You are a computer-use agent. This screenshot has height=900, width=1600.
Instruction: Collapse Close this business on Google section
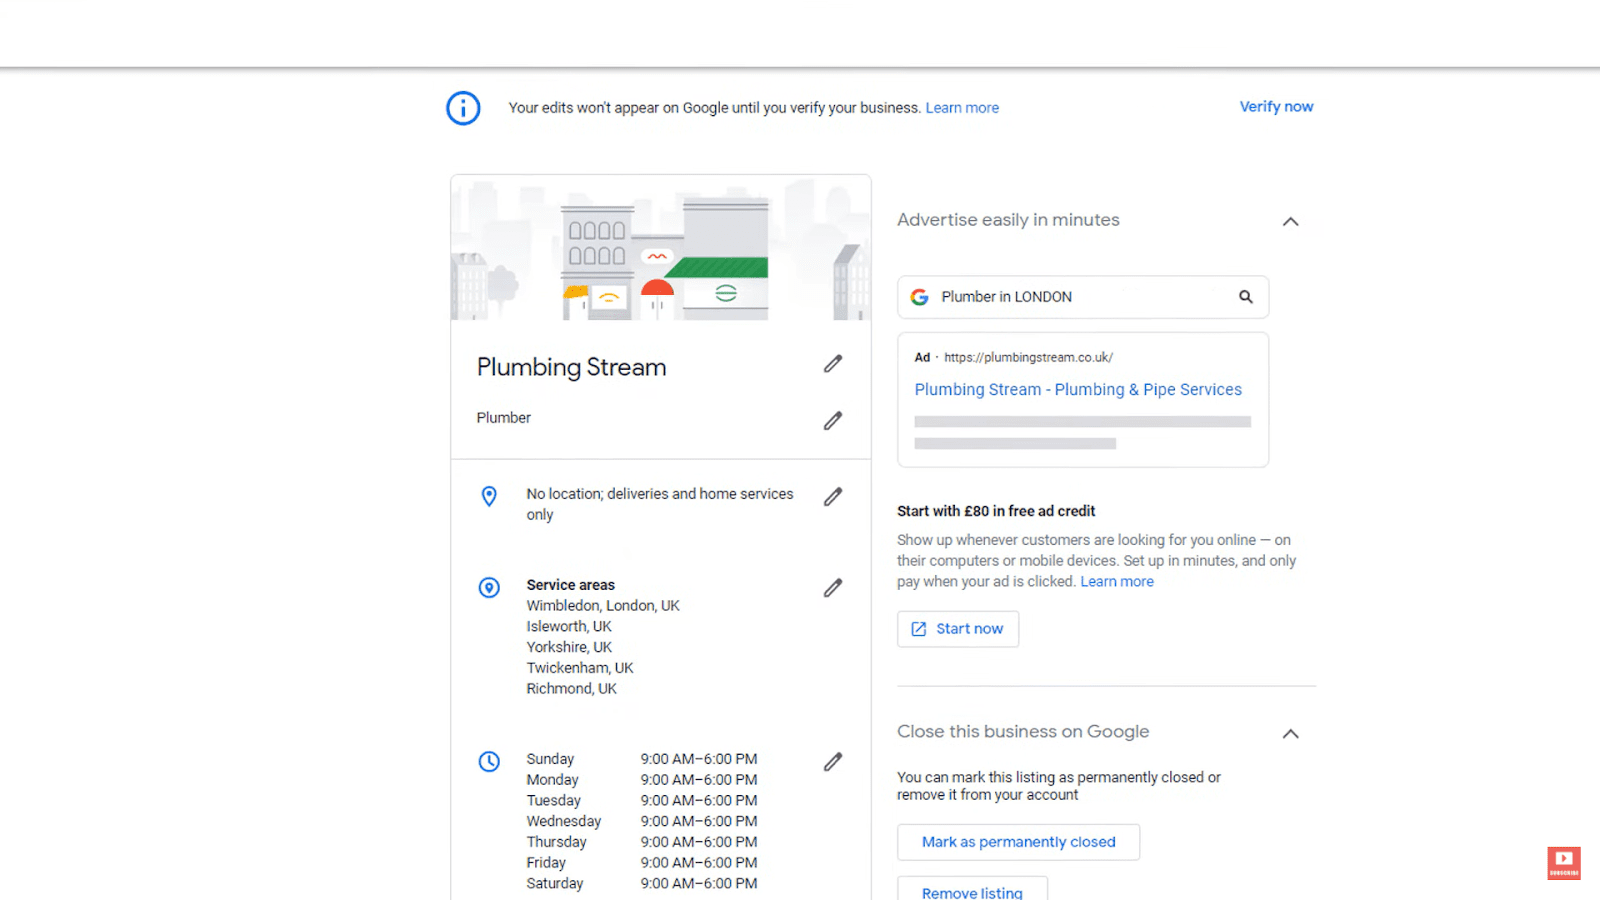(1291, 734)
